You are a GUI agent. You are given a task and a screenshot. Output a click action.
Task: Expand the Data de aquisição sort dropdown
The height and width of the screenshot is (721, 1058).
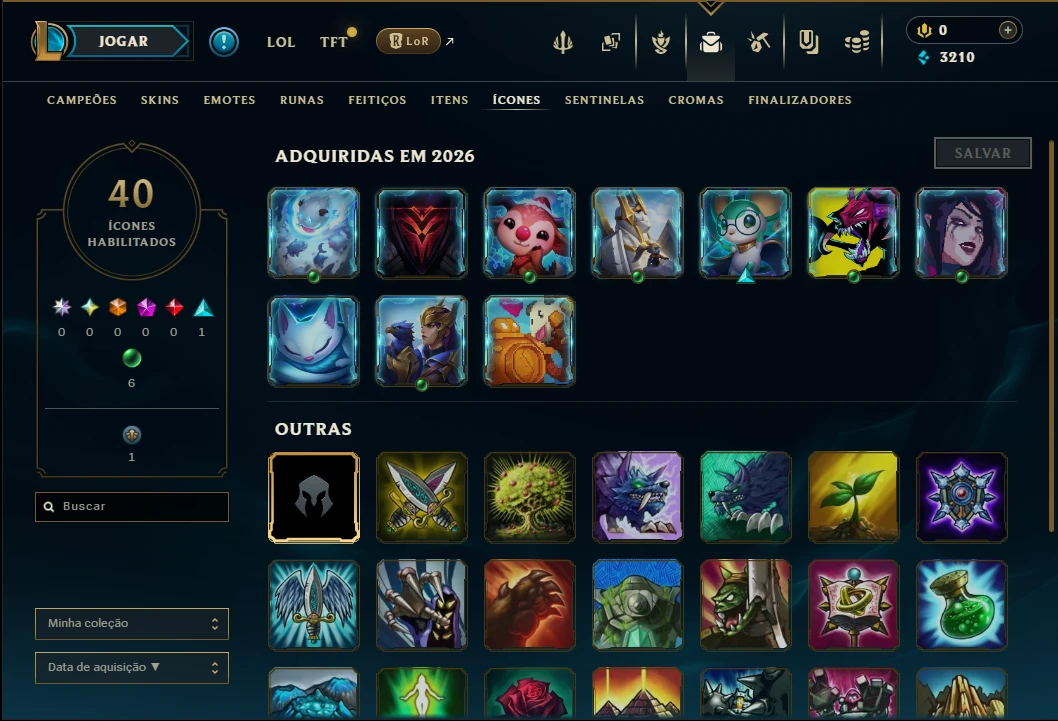132,668
